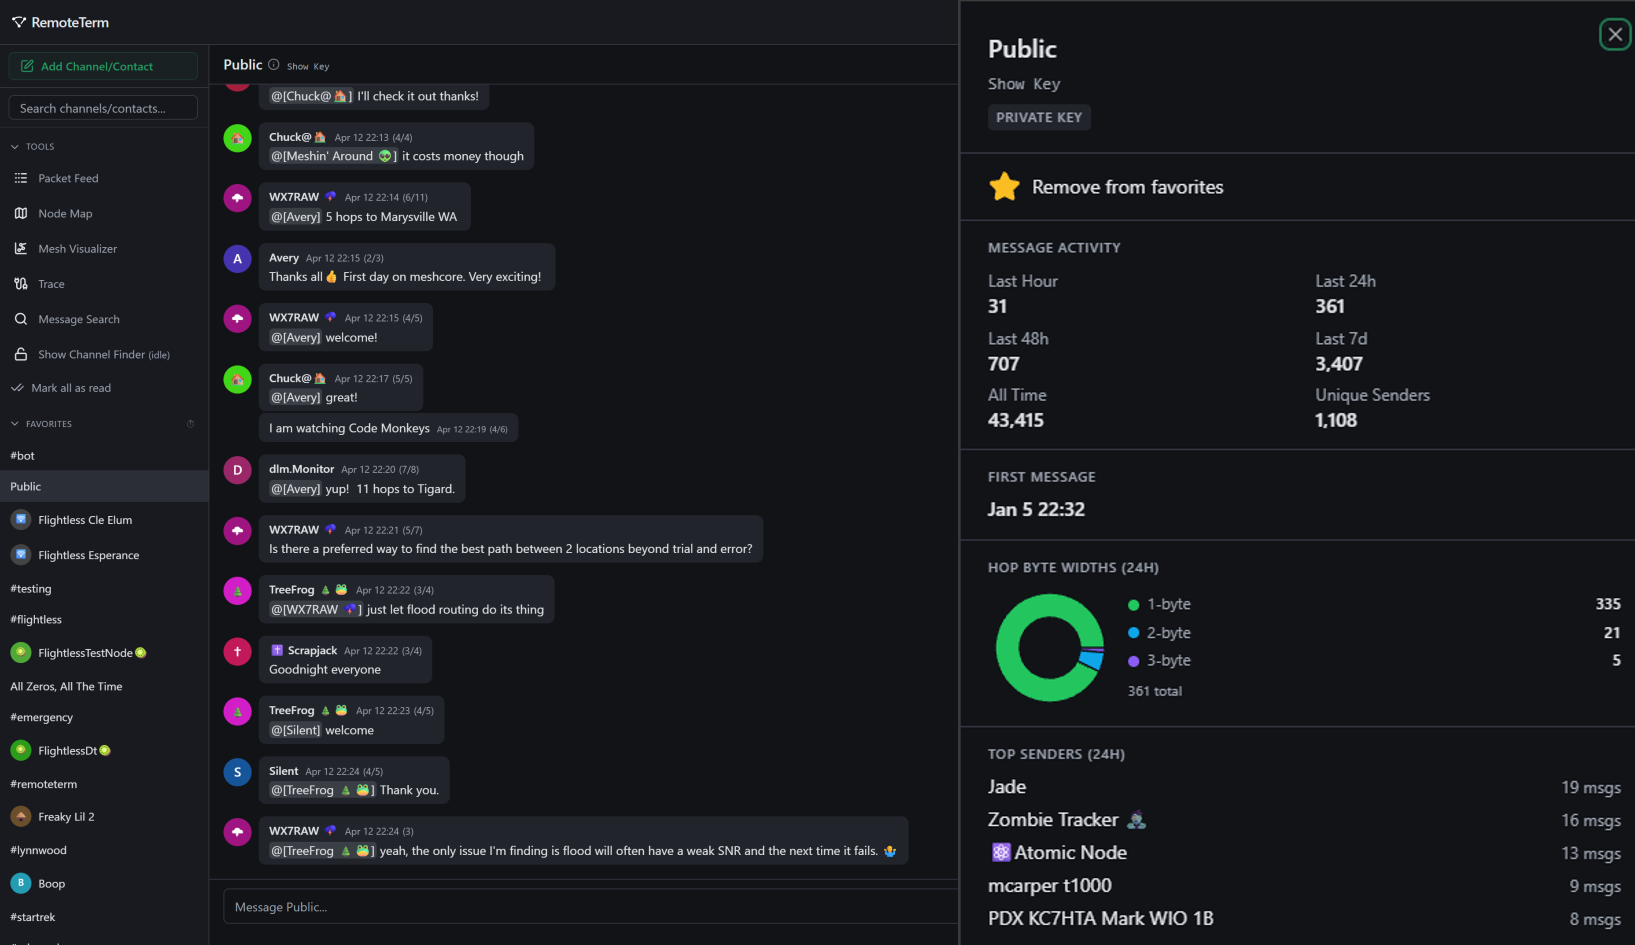Image resolution: width=1635 pixels, height=945 pixels.
Task: Remove Public from favorites via star
Action: tap(1004, 187)
